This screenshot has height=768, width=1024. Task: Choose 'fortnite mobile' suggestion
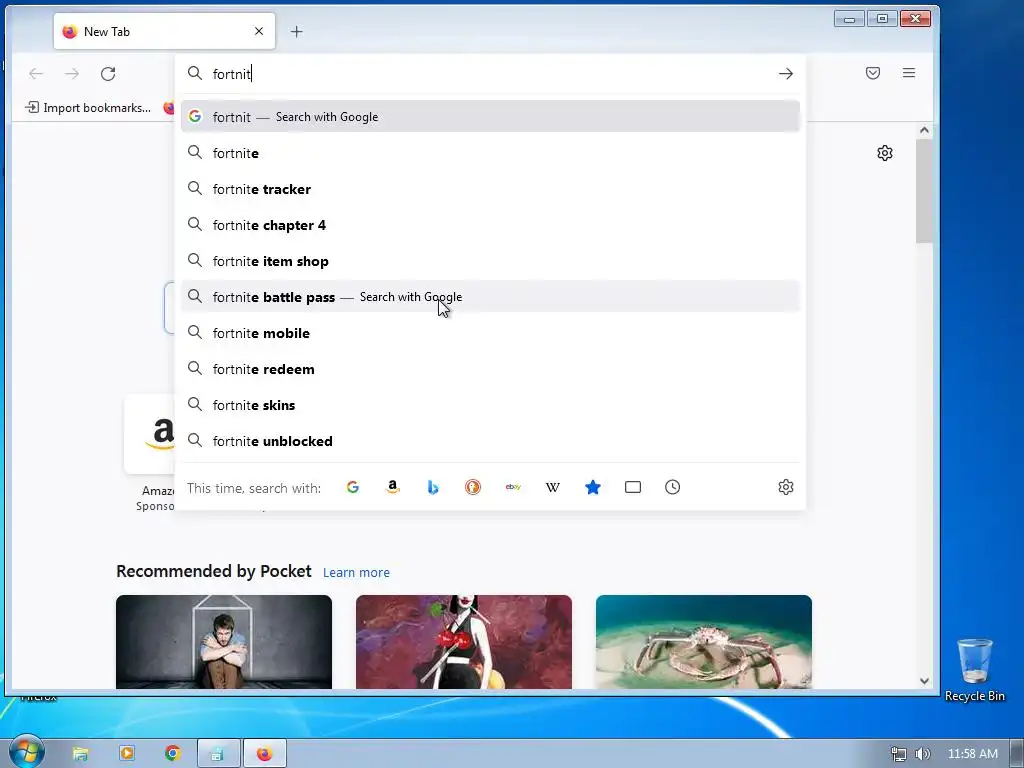(490, 333)
